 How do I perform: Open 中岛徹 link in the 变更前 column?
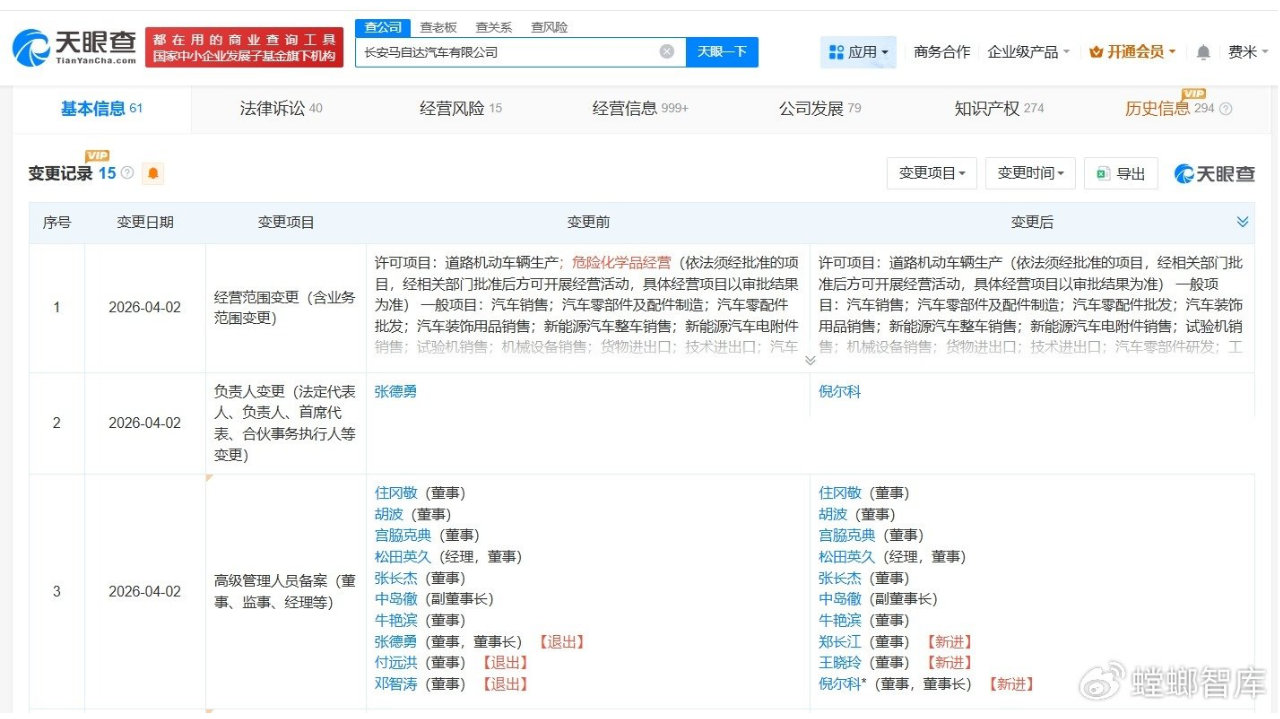coord(395,599)
